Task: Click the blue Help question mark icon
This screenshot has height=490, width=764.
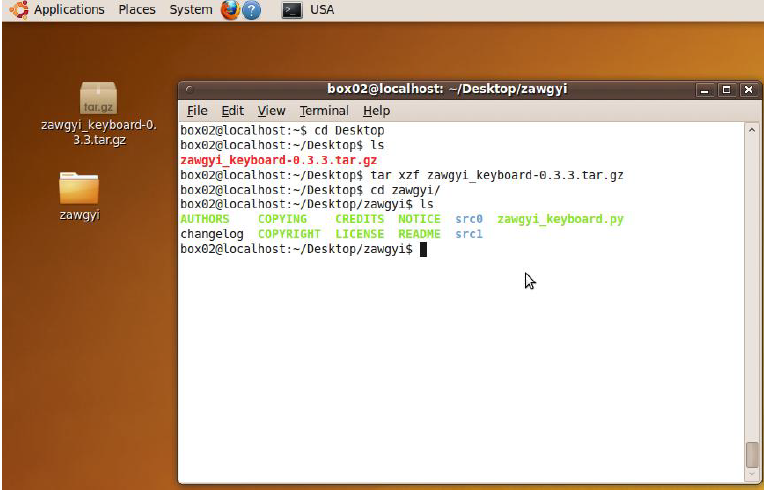Action: click(x=251, y=10)
